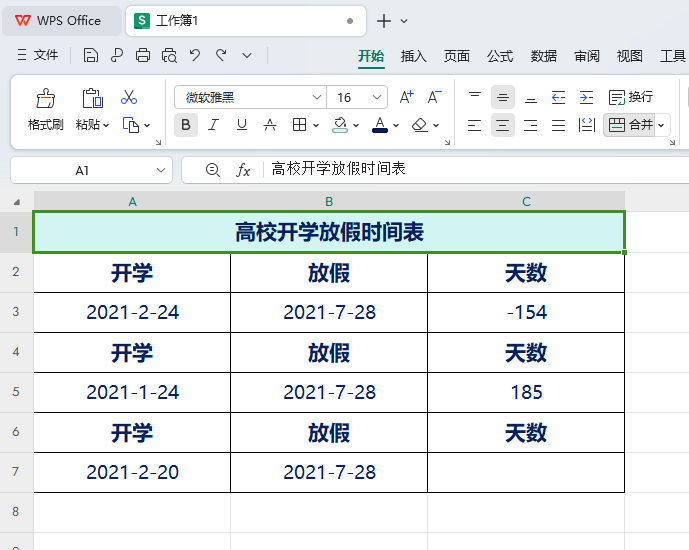Expand the Copy options arrow
Image resolution: width=689 pixels, height=550 pixels.
pyautogui.click(x=147, y=126)
